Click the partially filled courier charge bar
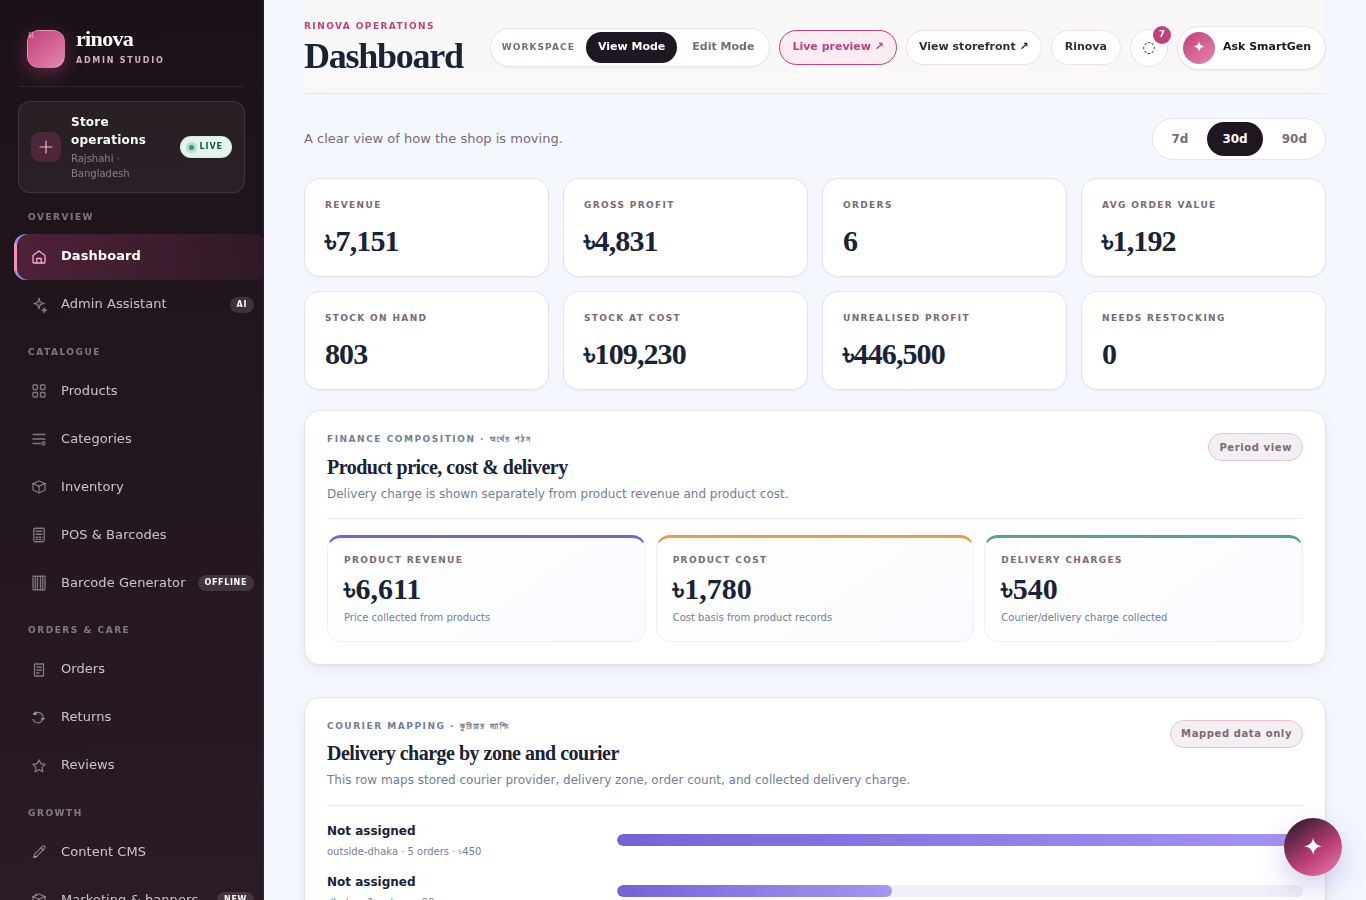 tap(960, 891)
